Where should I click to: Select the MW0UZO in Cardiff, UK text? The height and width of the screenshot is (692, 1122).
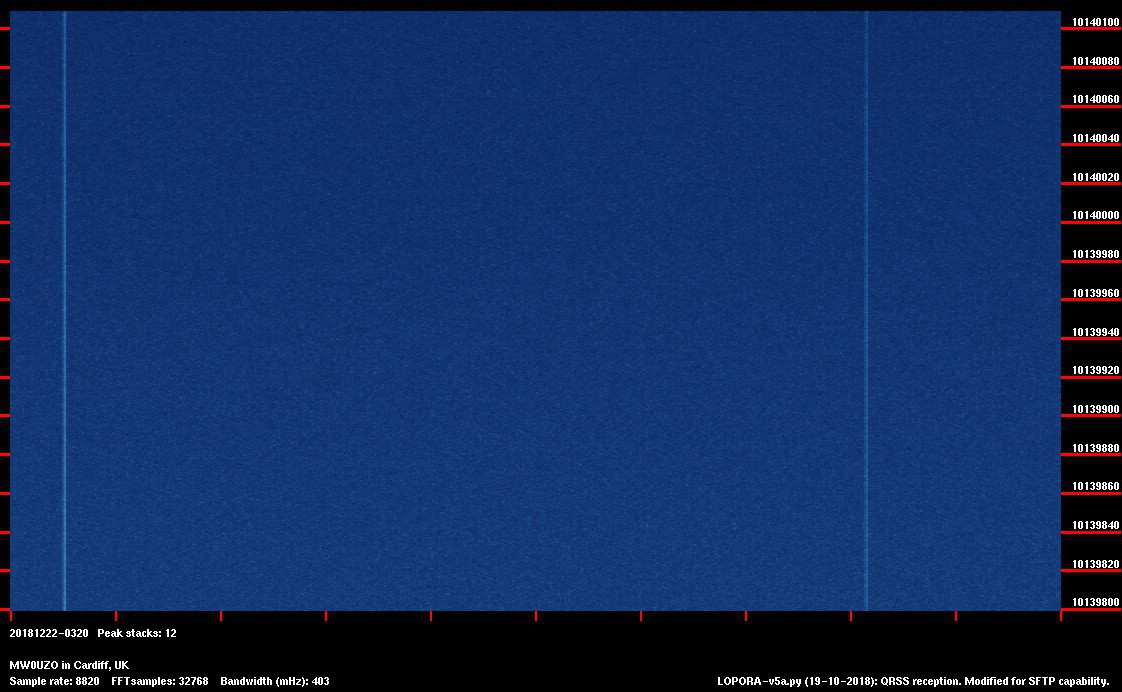[69, 665]
